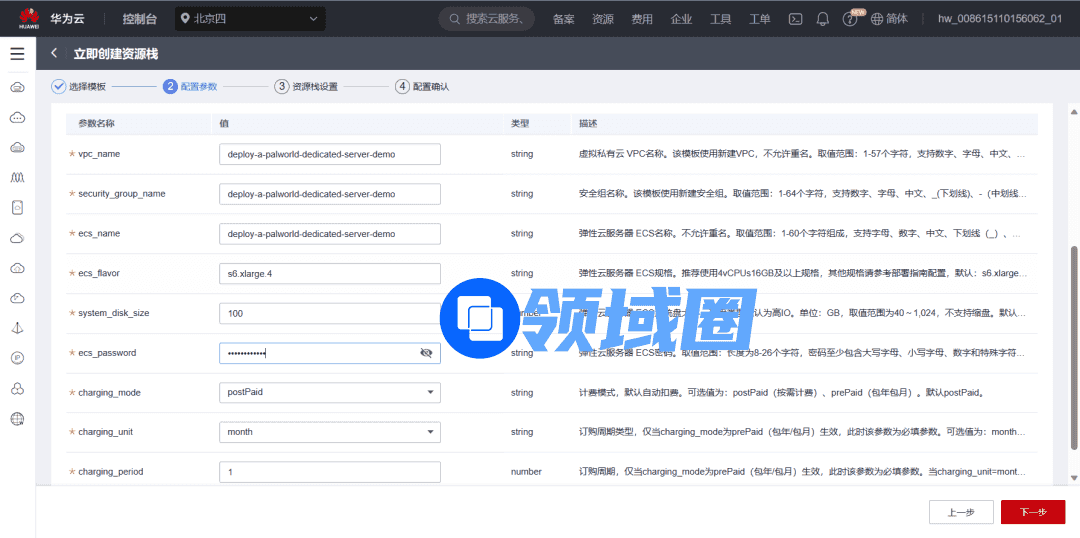Open the notification bell
The image size is (1080, 538).
(823, 19)
